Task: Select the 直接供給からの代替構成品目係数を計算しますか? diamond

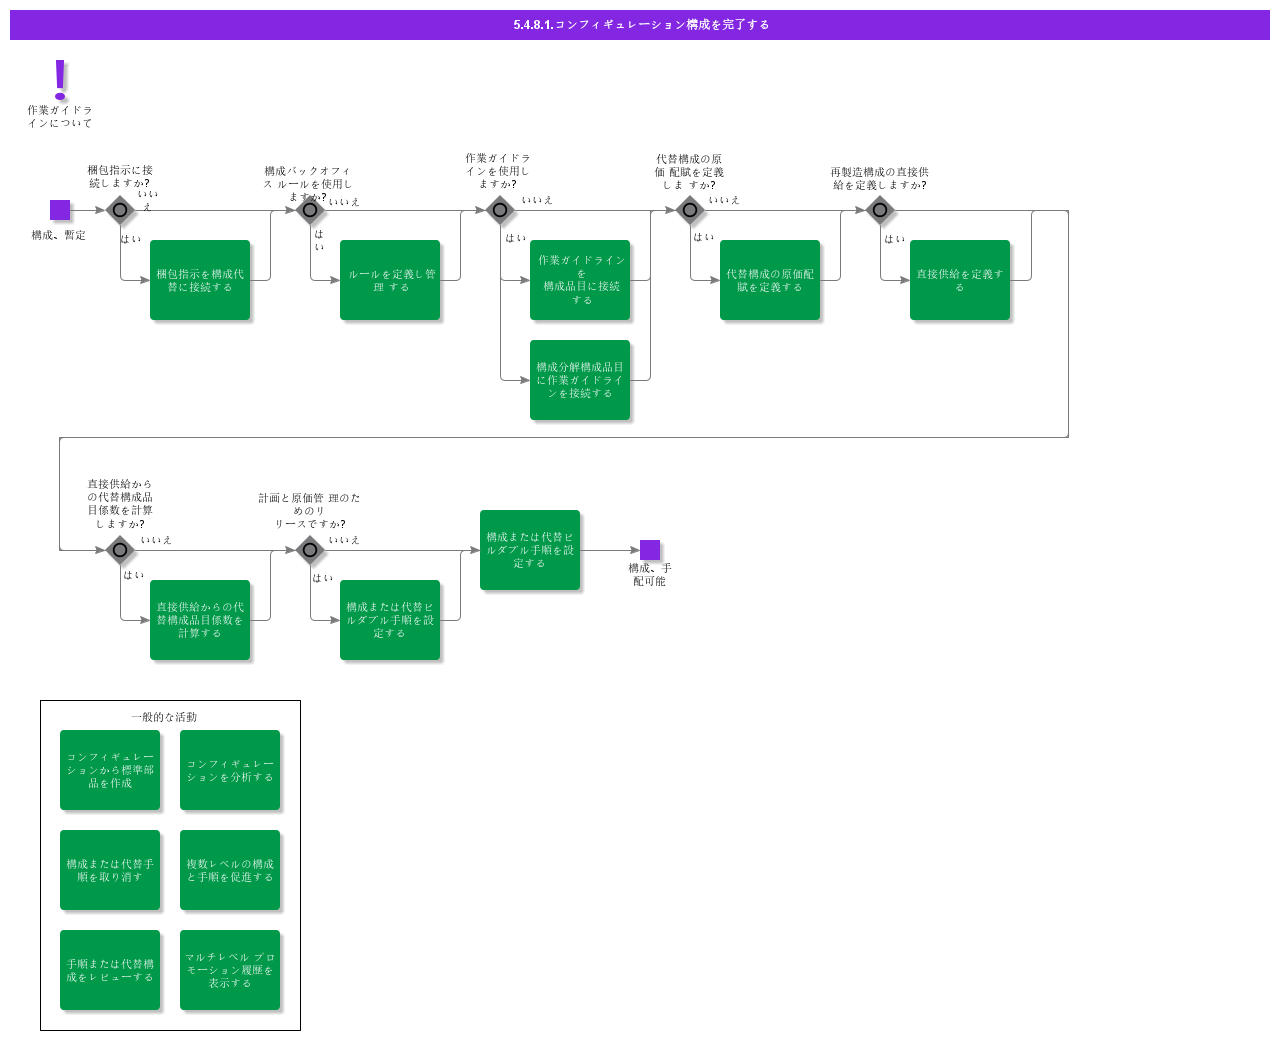Action: (x=118, y=550)
